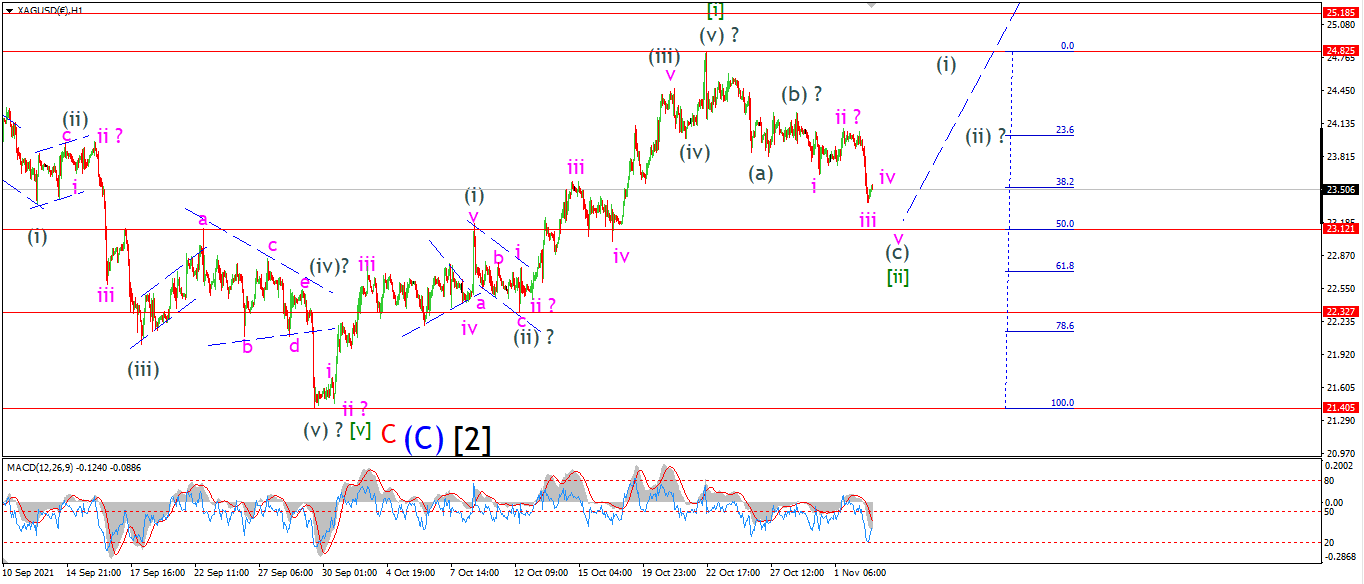Screen dimensions: 1364x584
Task: Click the 100.0 Fibonacci level label
Action: (x=1063, y=402)
